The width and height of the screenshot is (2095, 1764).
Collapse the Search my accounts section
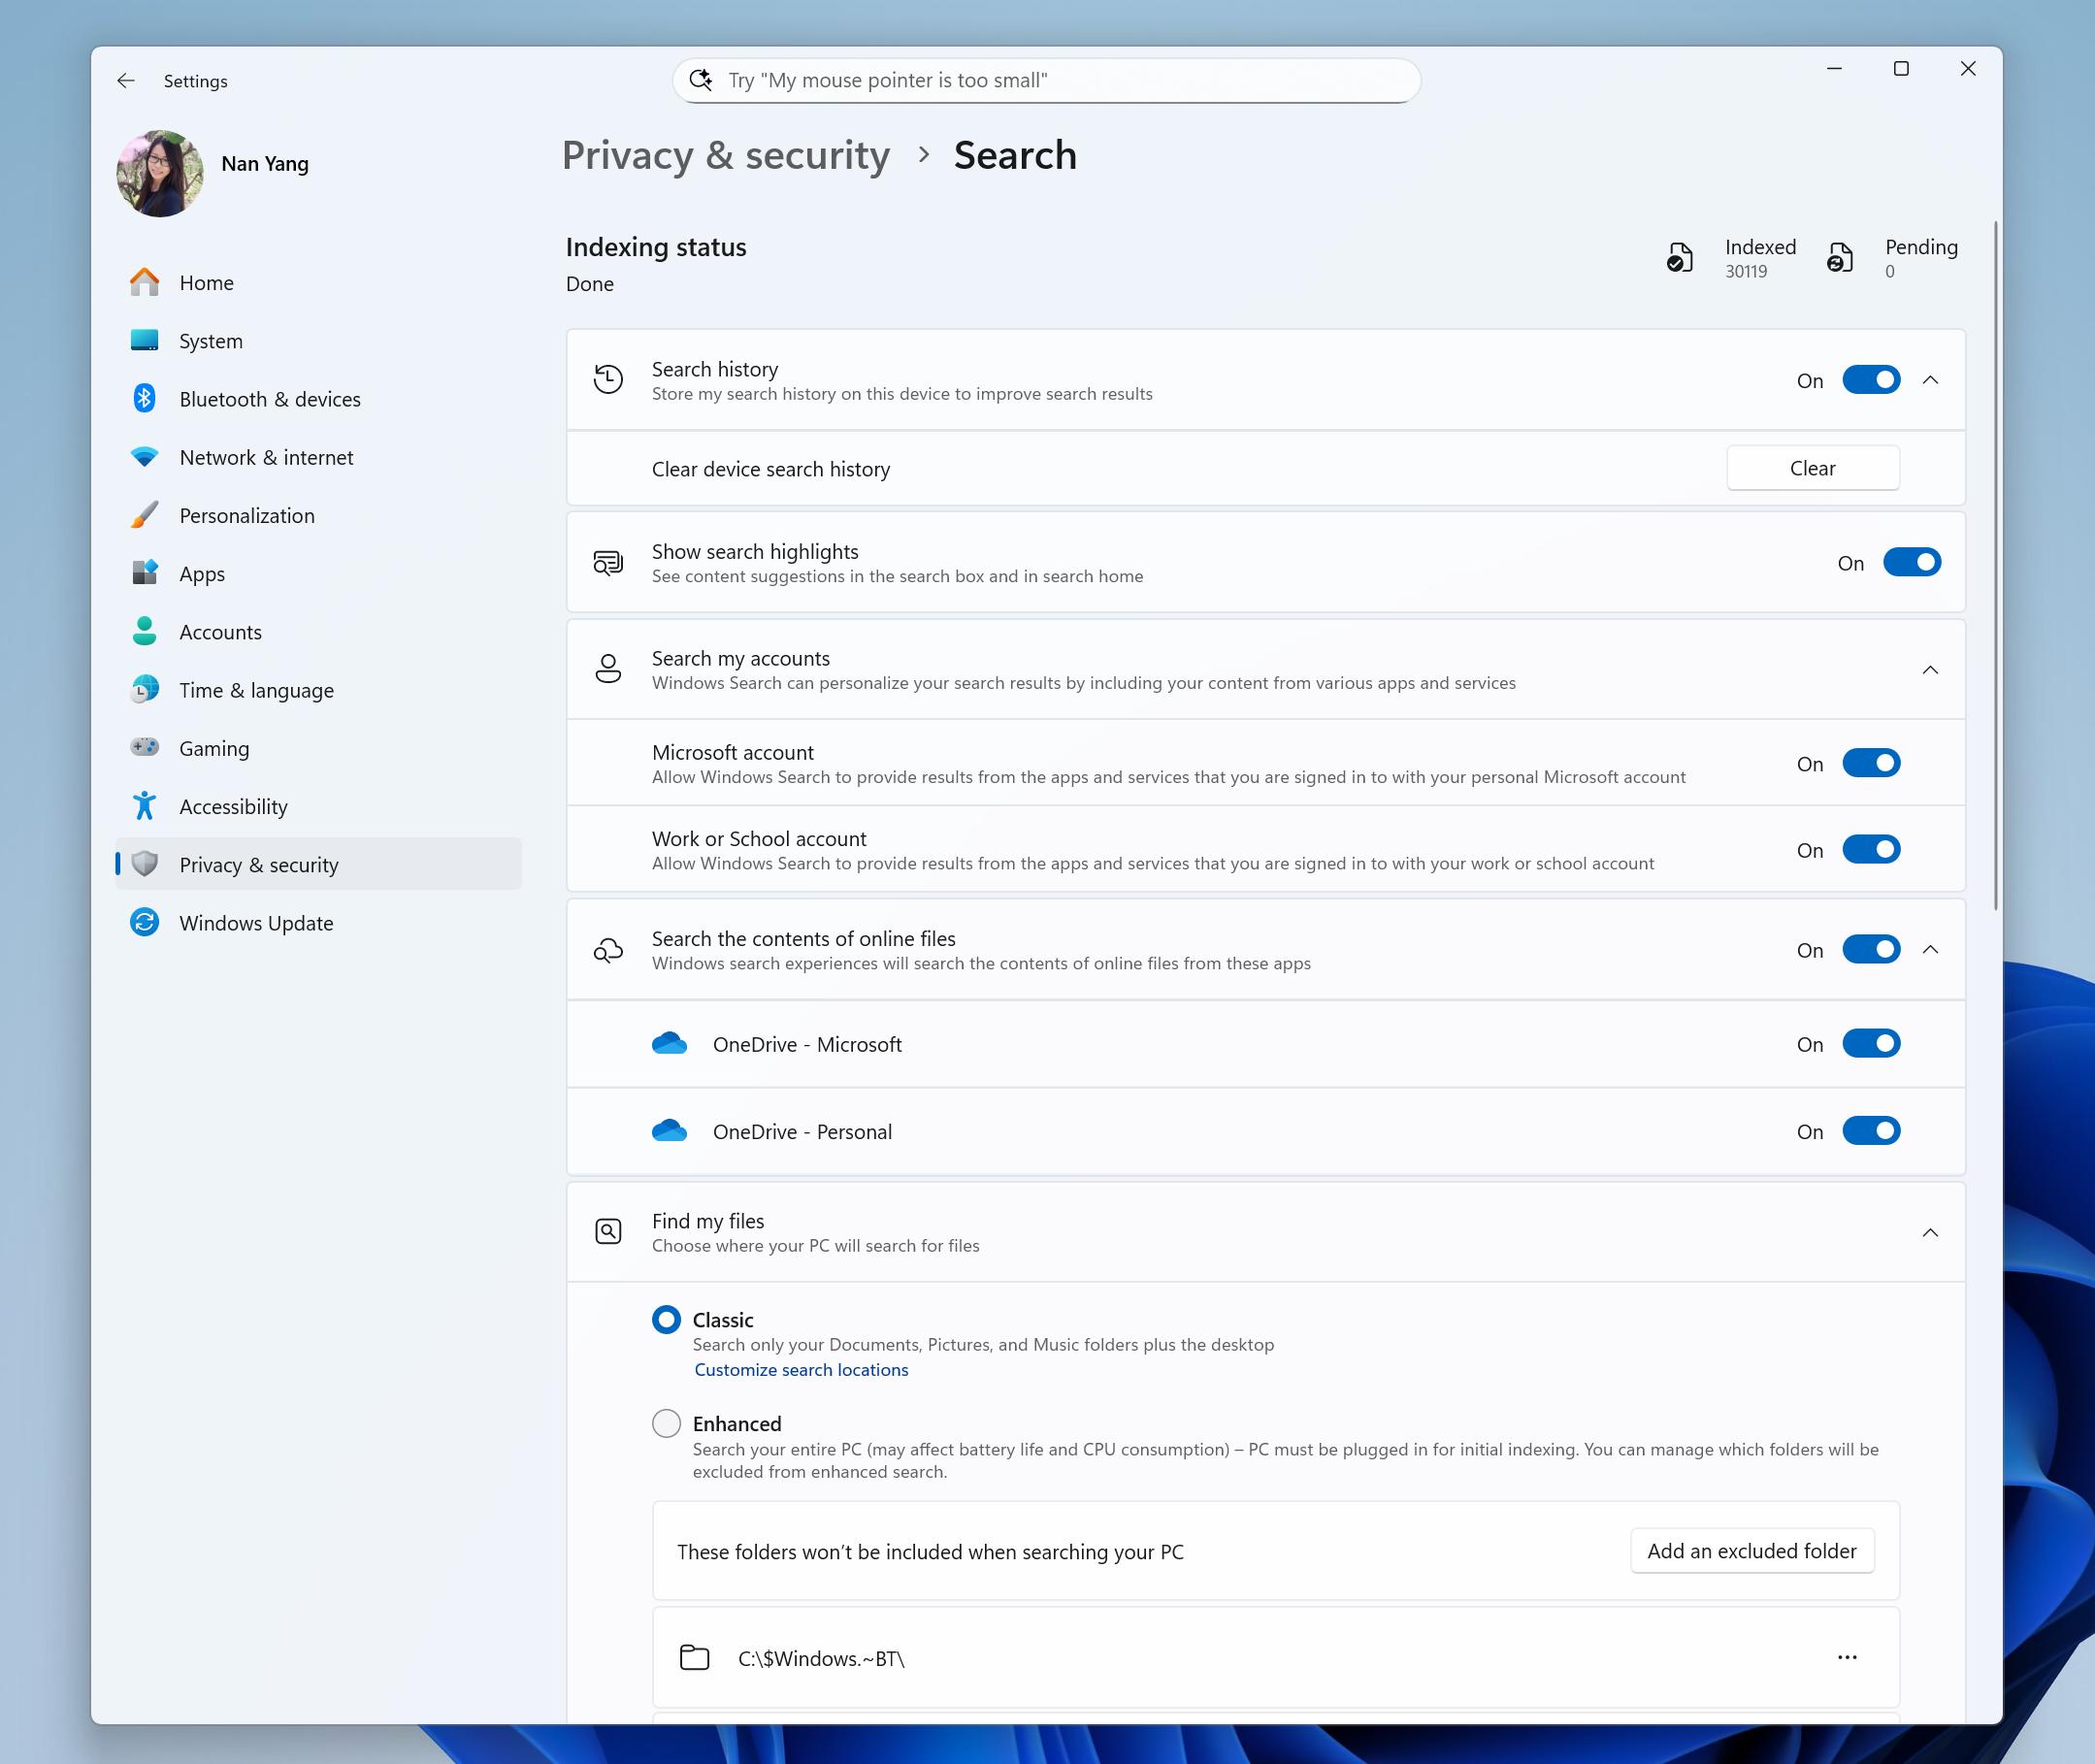click(x=1930, y=670)
